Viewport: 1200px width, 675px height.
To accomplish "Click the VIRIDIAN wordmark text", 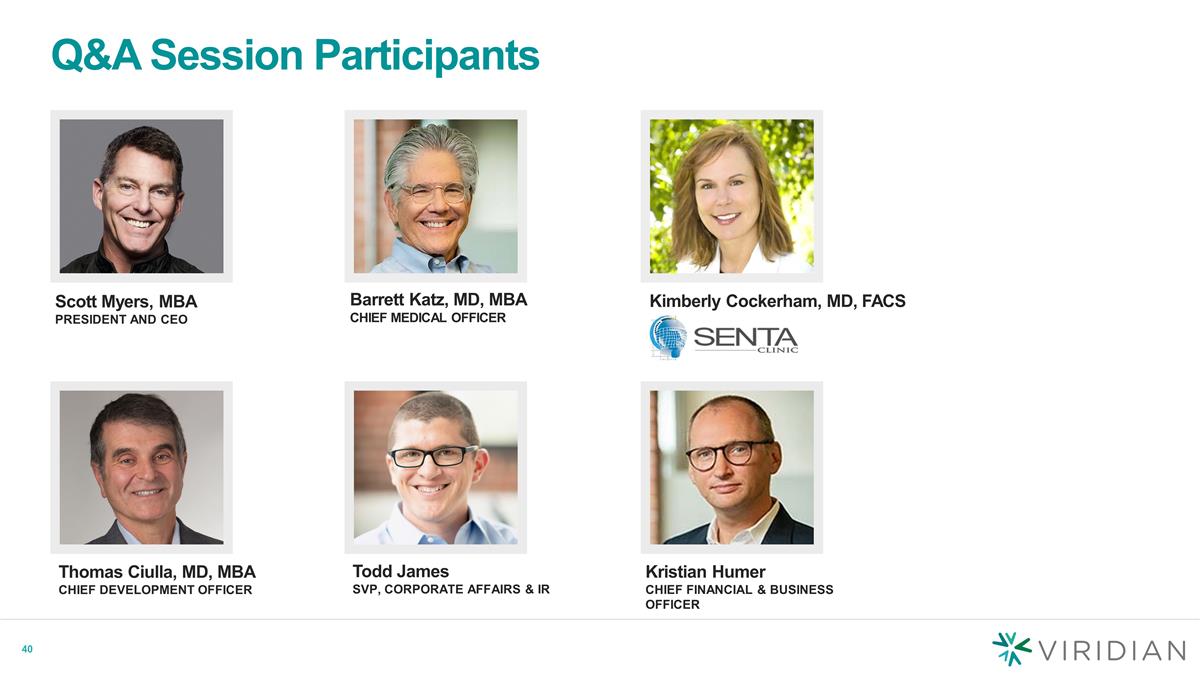I will point(1113,650).
